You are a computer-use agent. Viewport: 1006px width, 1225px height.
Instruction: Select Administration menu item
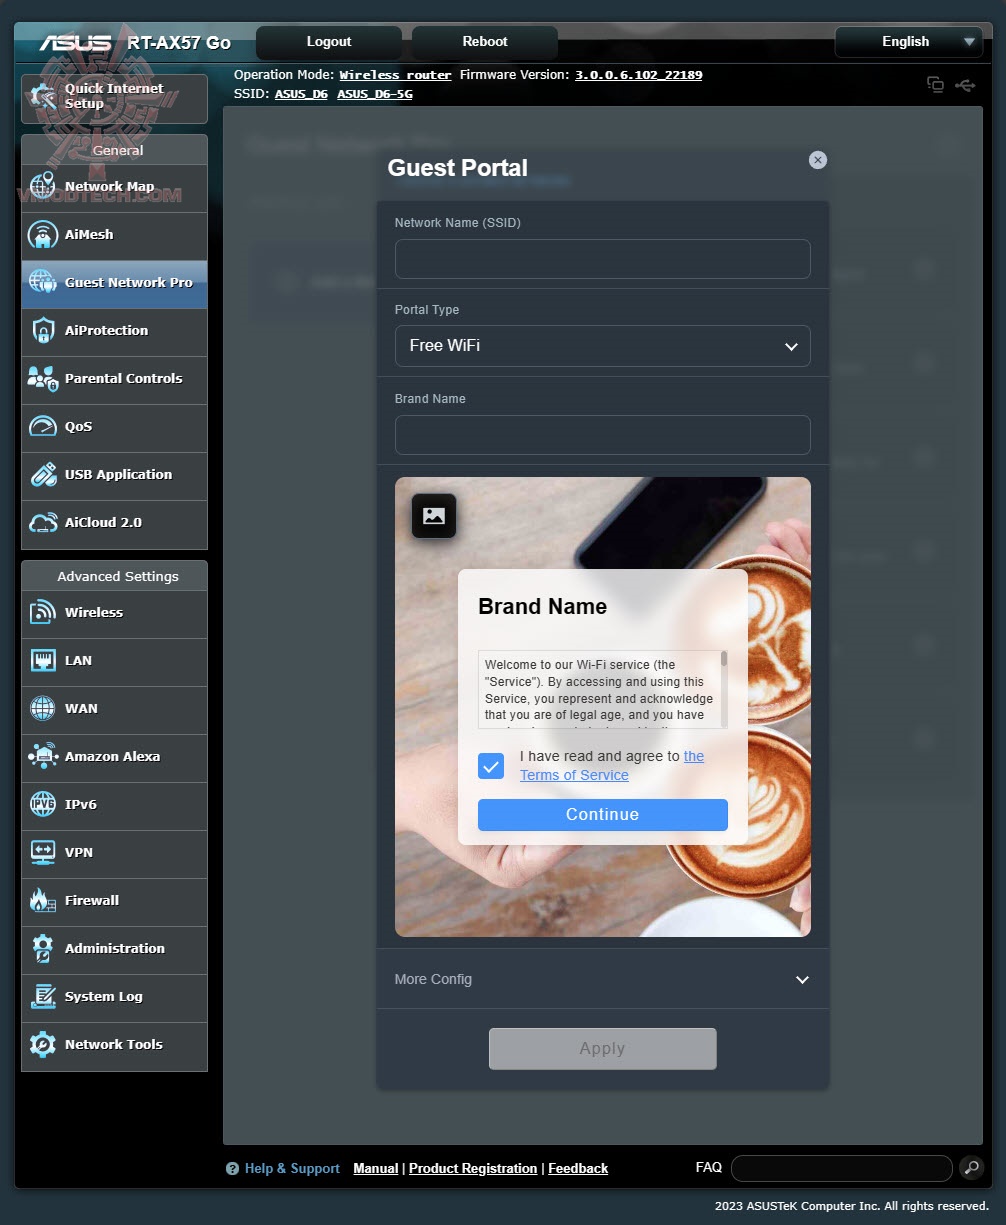click(x=115, y=949)
